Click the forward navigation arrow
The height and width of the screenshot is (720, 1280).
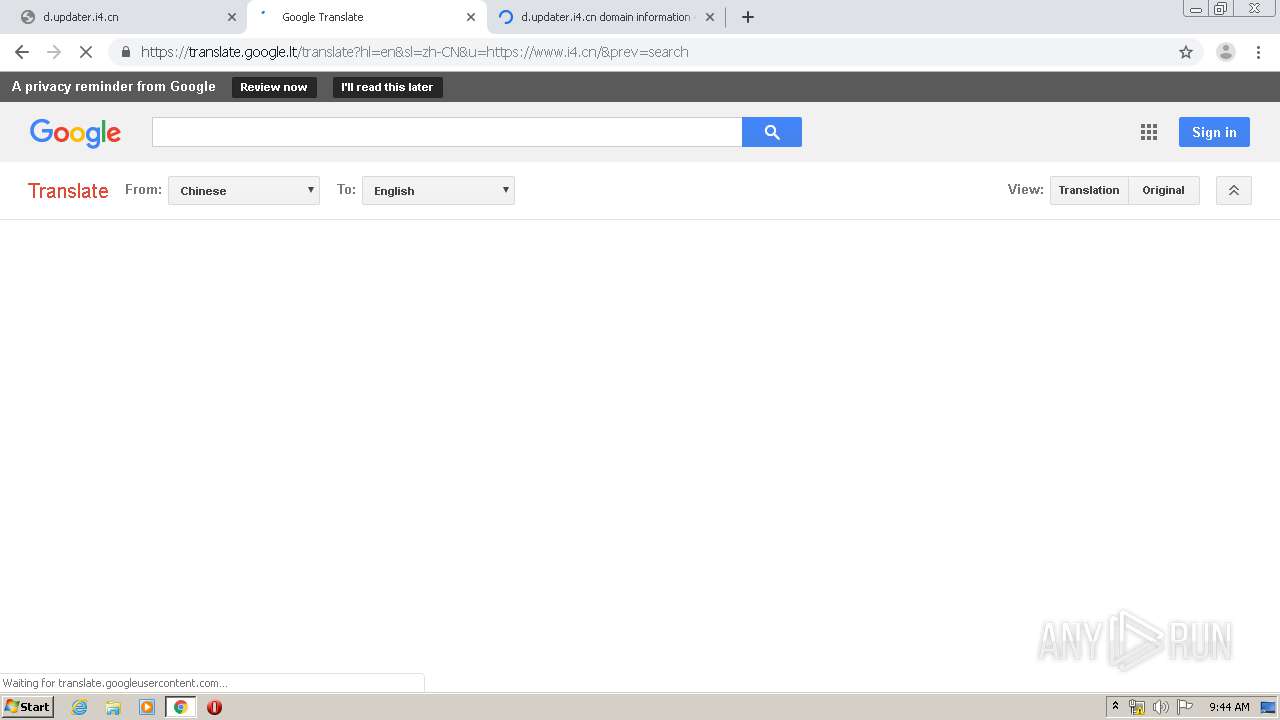point(54,52)
